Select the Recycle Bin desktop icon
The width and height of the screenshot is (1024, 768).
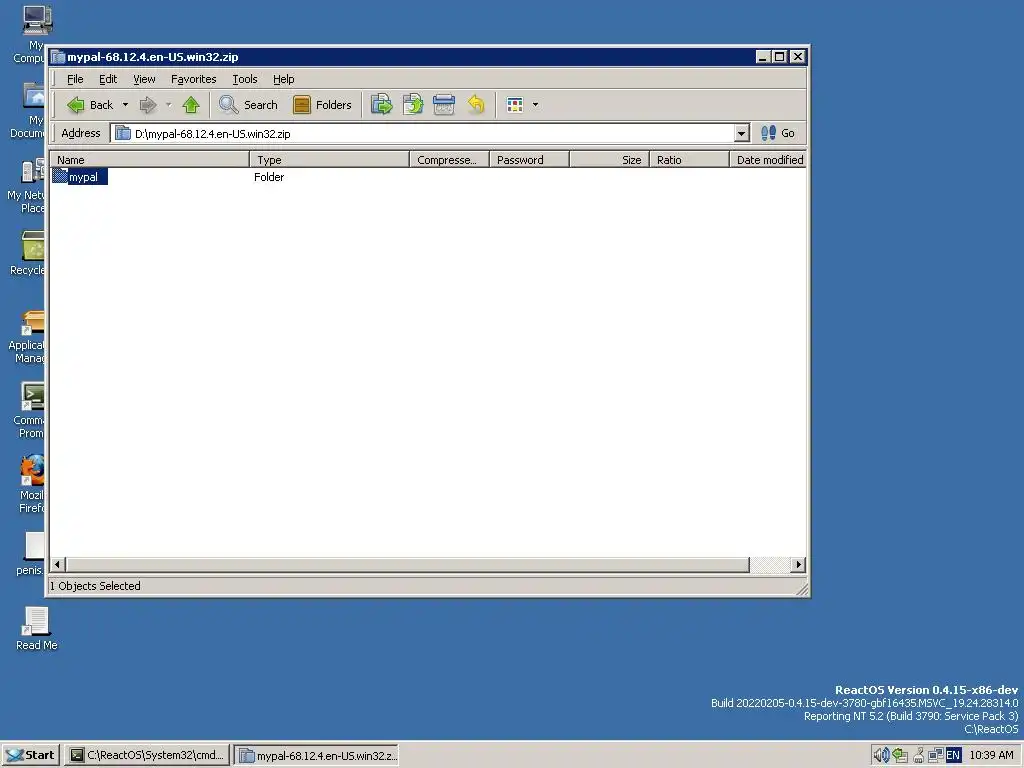pyautogui.click(x=29, y=254)
